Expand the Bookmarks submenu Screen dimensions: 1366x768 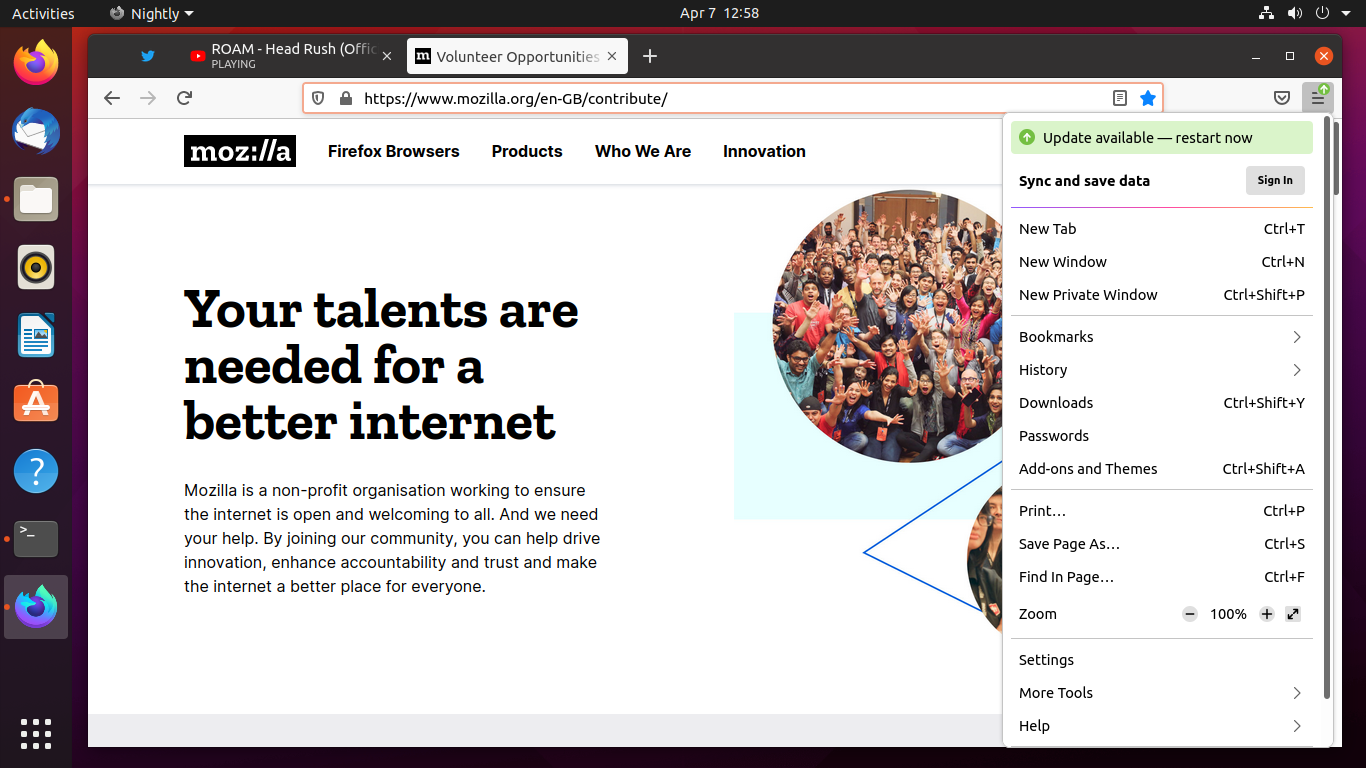(1160, 337)
